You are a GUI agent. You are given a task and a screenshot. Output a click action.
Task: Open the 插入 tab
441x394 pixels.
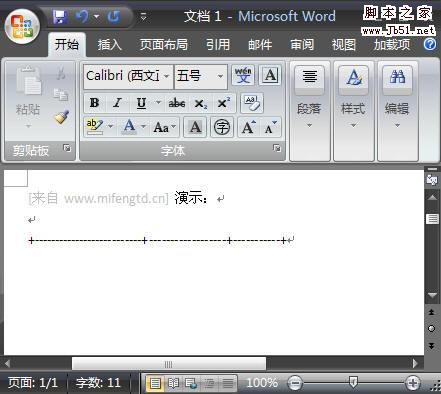pos(109,44)
